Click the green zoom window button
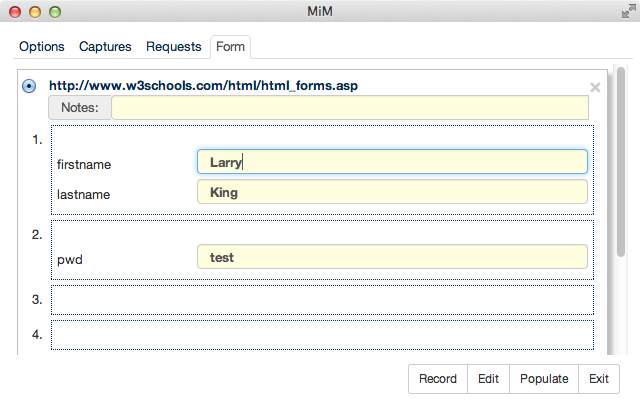This screenshot has width=640, height=400. 55,12
